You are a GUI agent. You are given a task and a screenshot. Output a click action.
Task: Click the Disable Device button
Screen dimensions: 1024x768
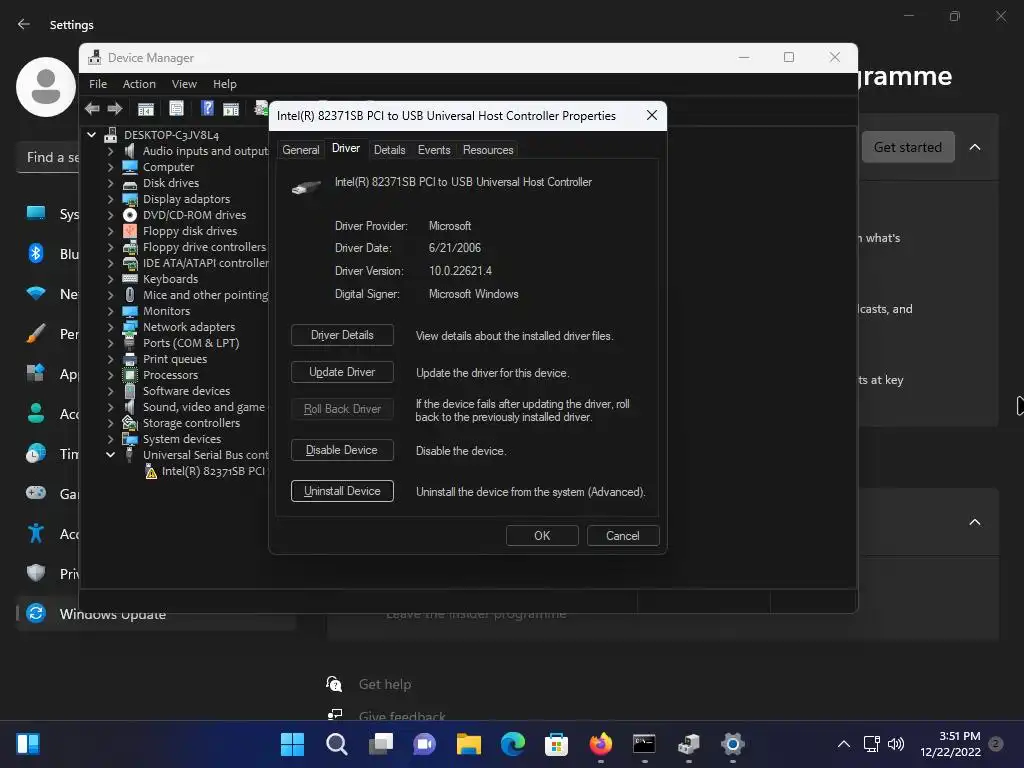tap(342, 450)
